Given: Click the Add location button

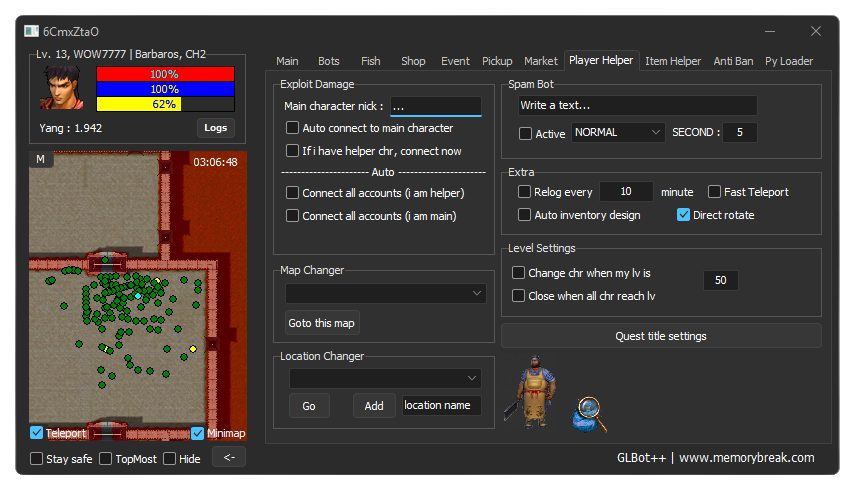Looking at the screenshot, I should coord(374,406).
